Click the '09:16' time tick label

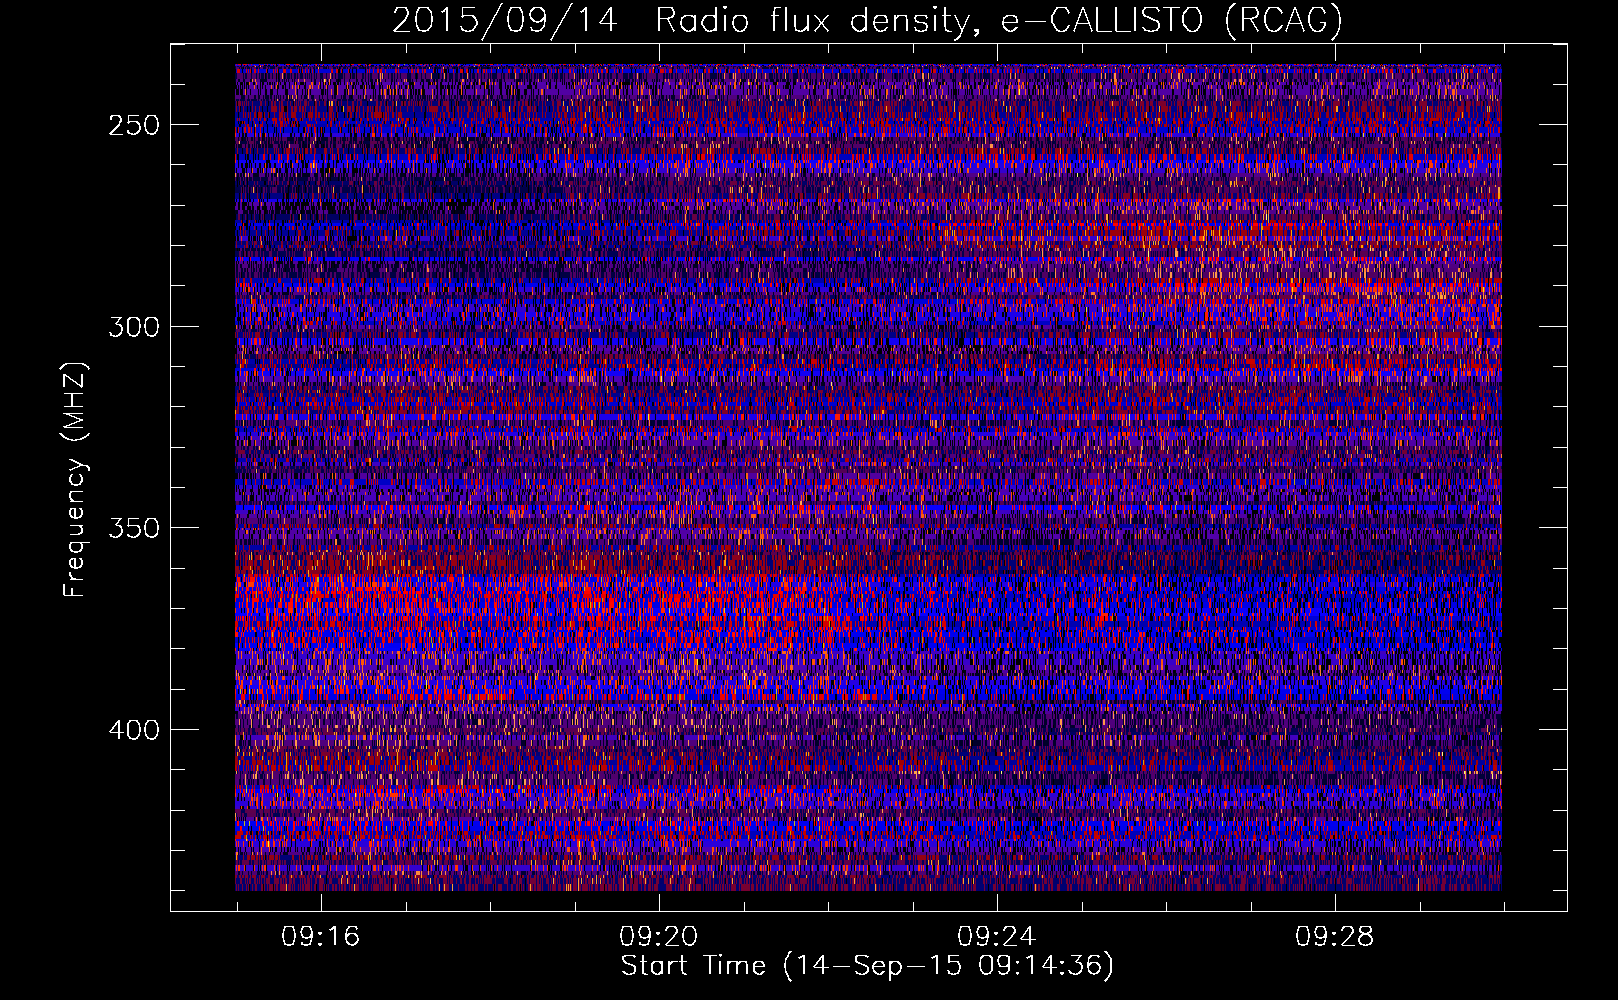320,936
